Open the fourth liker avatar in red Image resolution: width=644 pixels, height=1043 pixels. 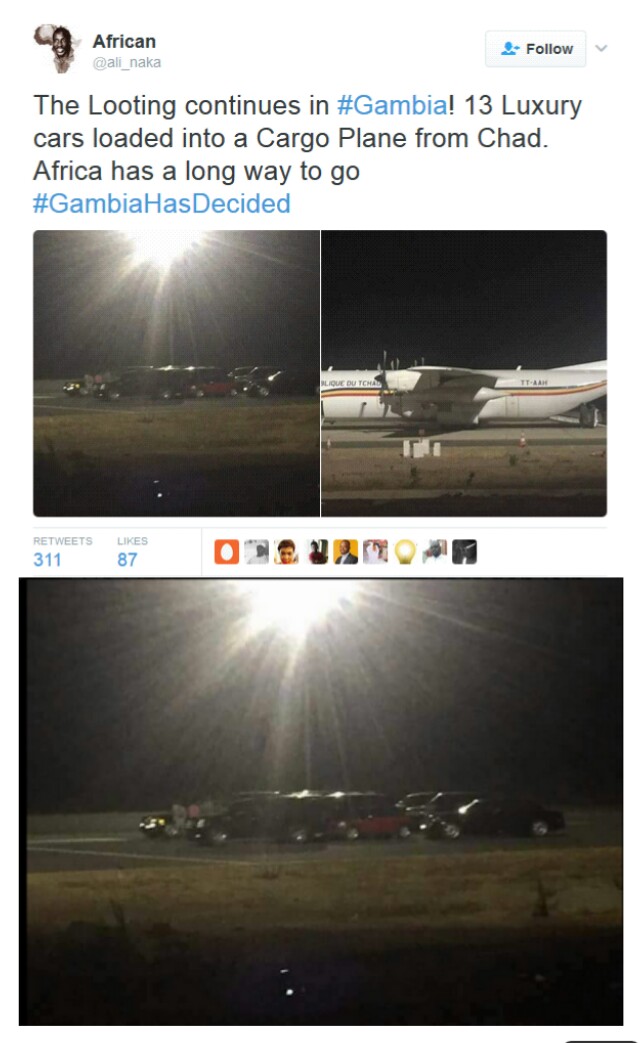pos(318,552)
